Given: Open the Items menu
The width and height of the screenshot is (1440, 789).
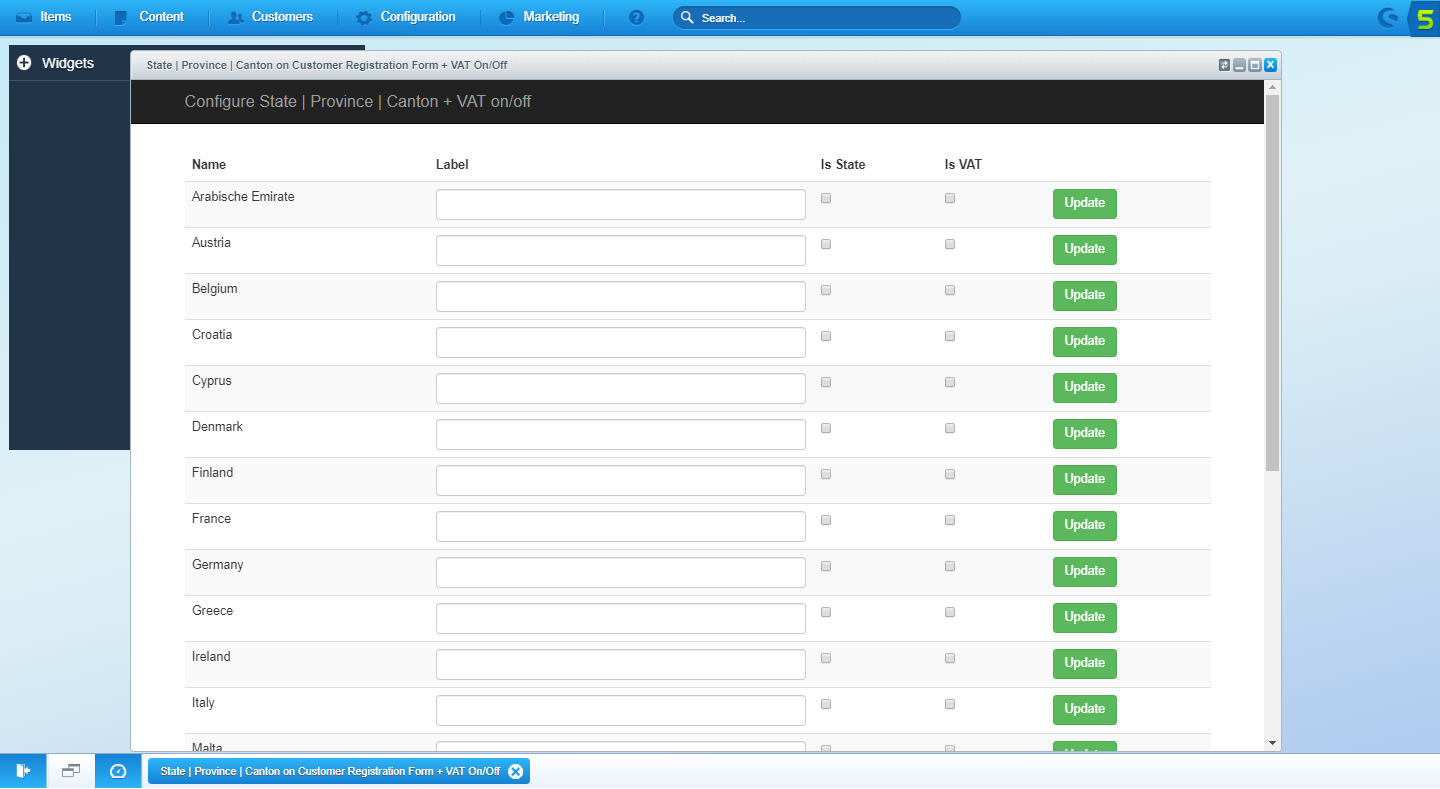Looking at the screenshot, I should (x=44, y=17).
